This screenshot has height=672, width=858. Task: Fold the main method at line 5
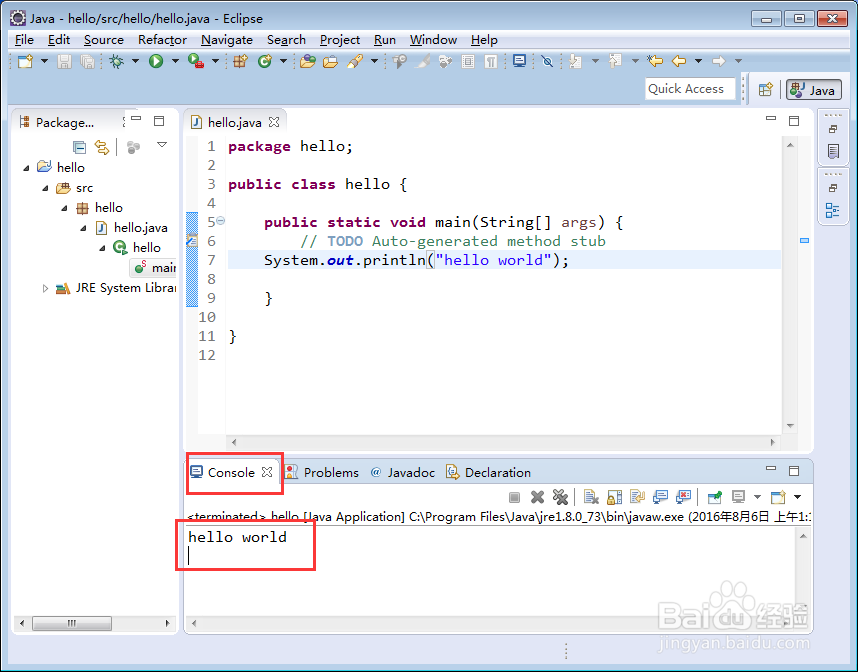click(221, 221)
